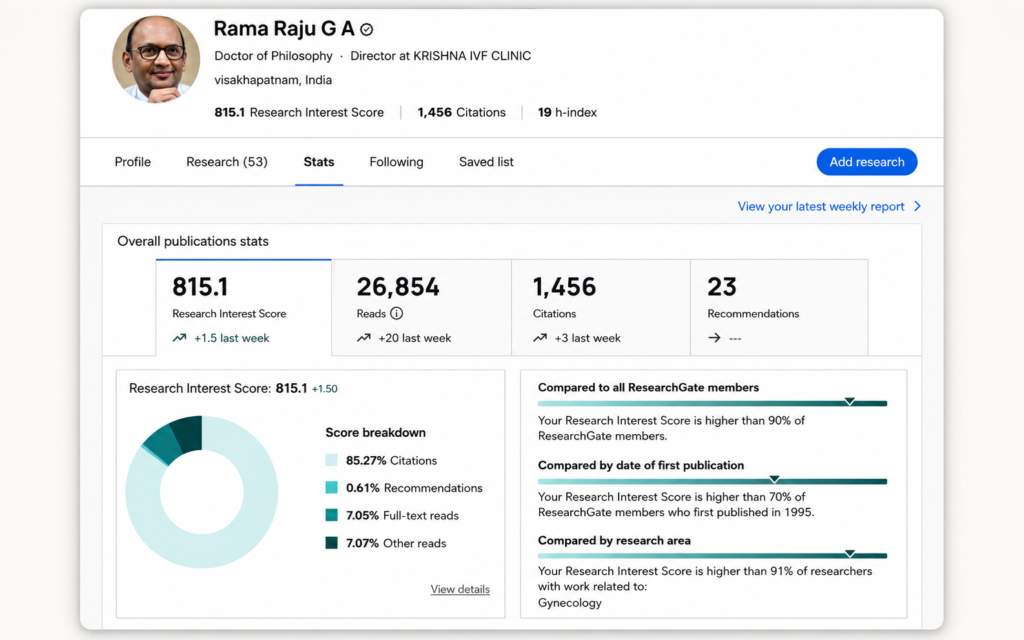1024x640 pixels.
Task: Click the Gynecology research area text
Action: [569, 603]
